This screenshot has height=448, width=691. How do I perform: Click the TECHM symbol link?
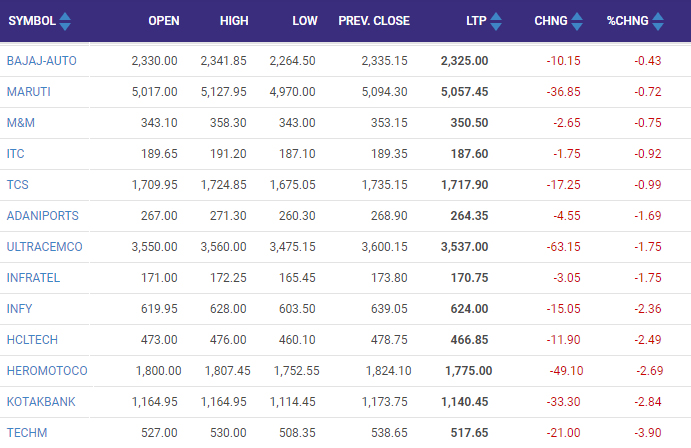(x=26, y=433)
